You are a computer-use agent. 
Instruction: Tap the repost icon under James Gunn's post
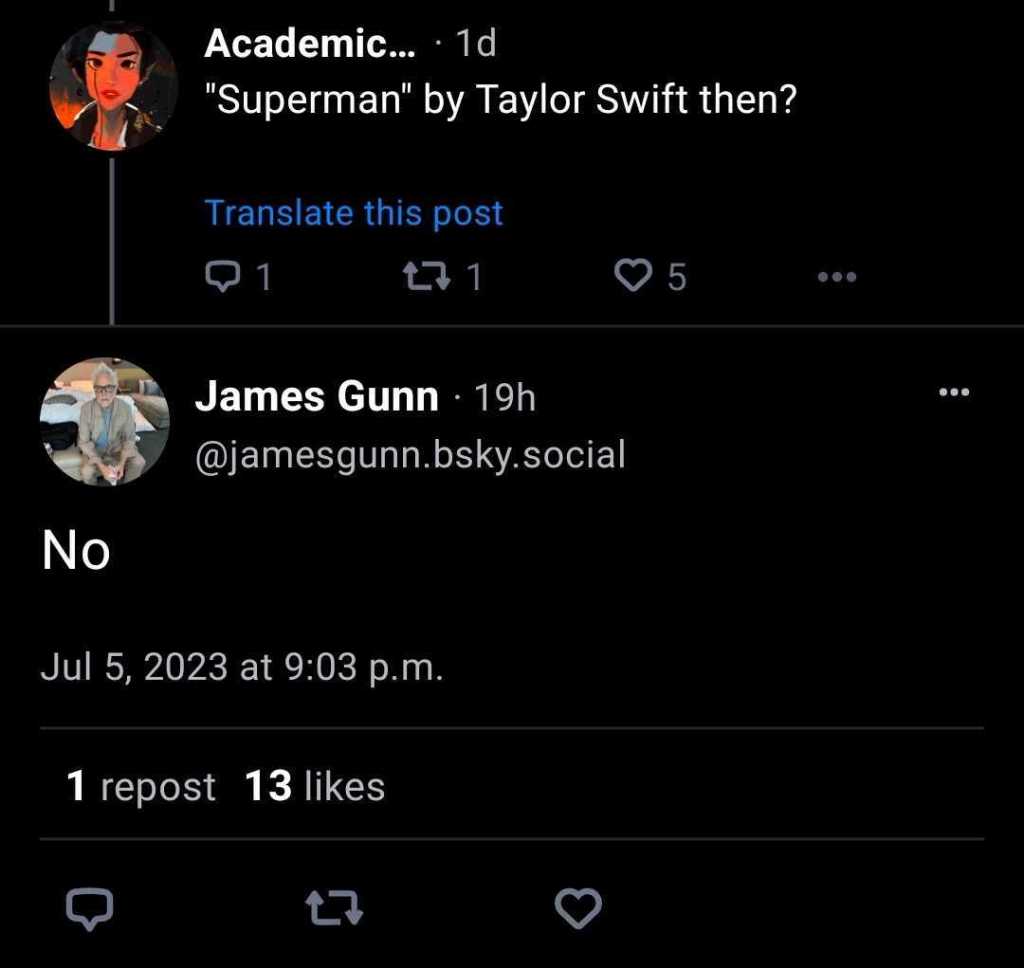click(x=333, y=908)
